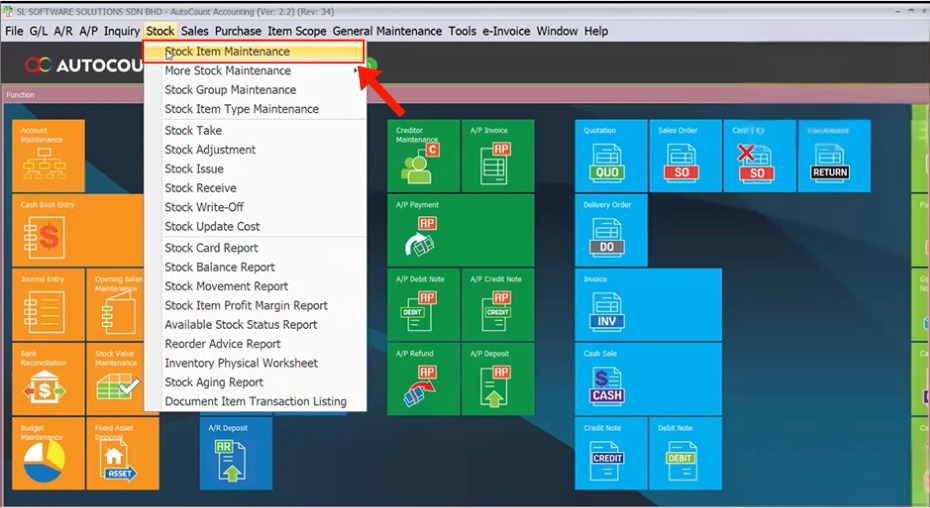Open the A/P Deposit tile
The height and width of the screenshot is (508, 930).
(498, 379)
